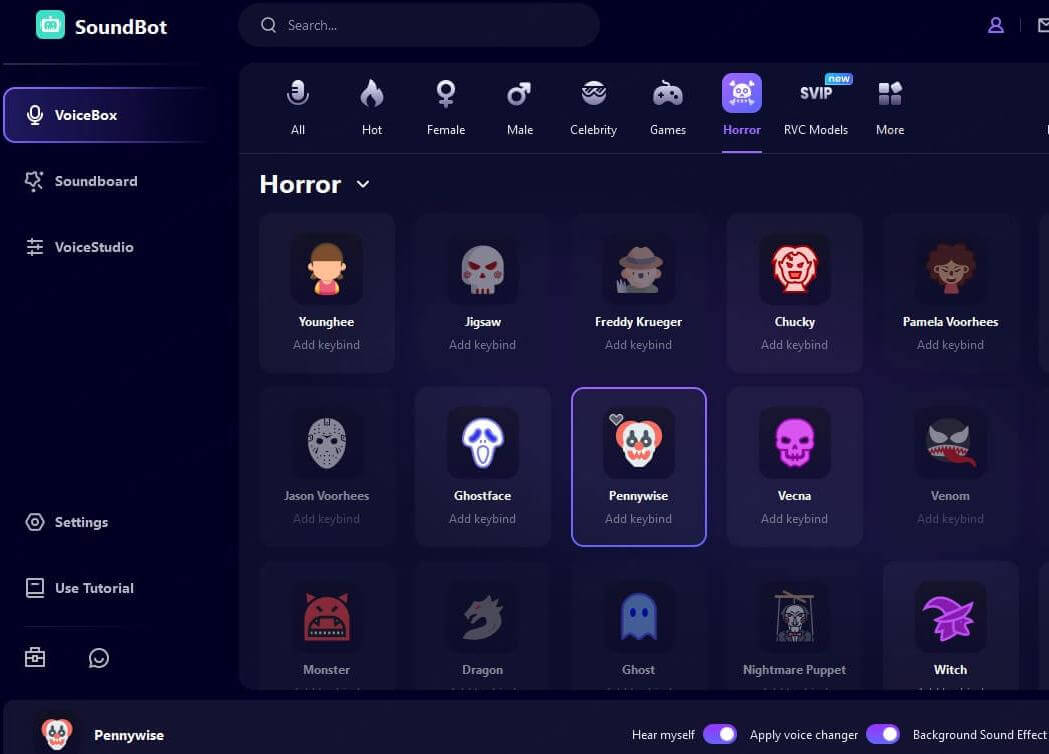
Task: Open the user account profile icon
Action: [x=995, y=26]
